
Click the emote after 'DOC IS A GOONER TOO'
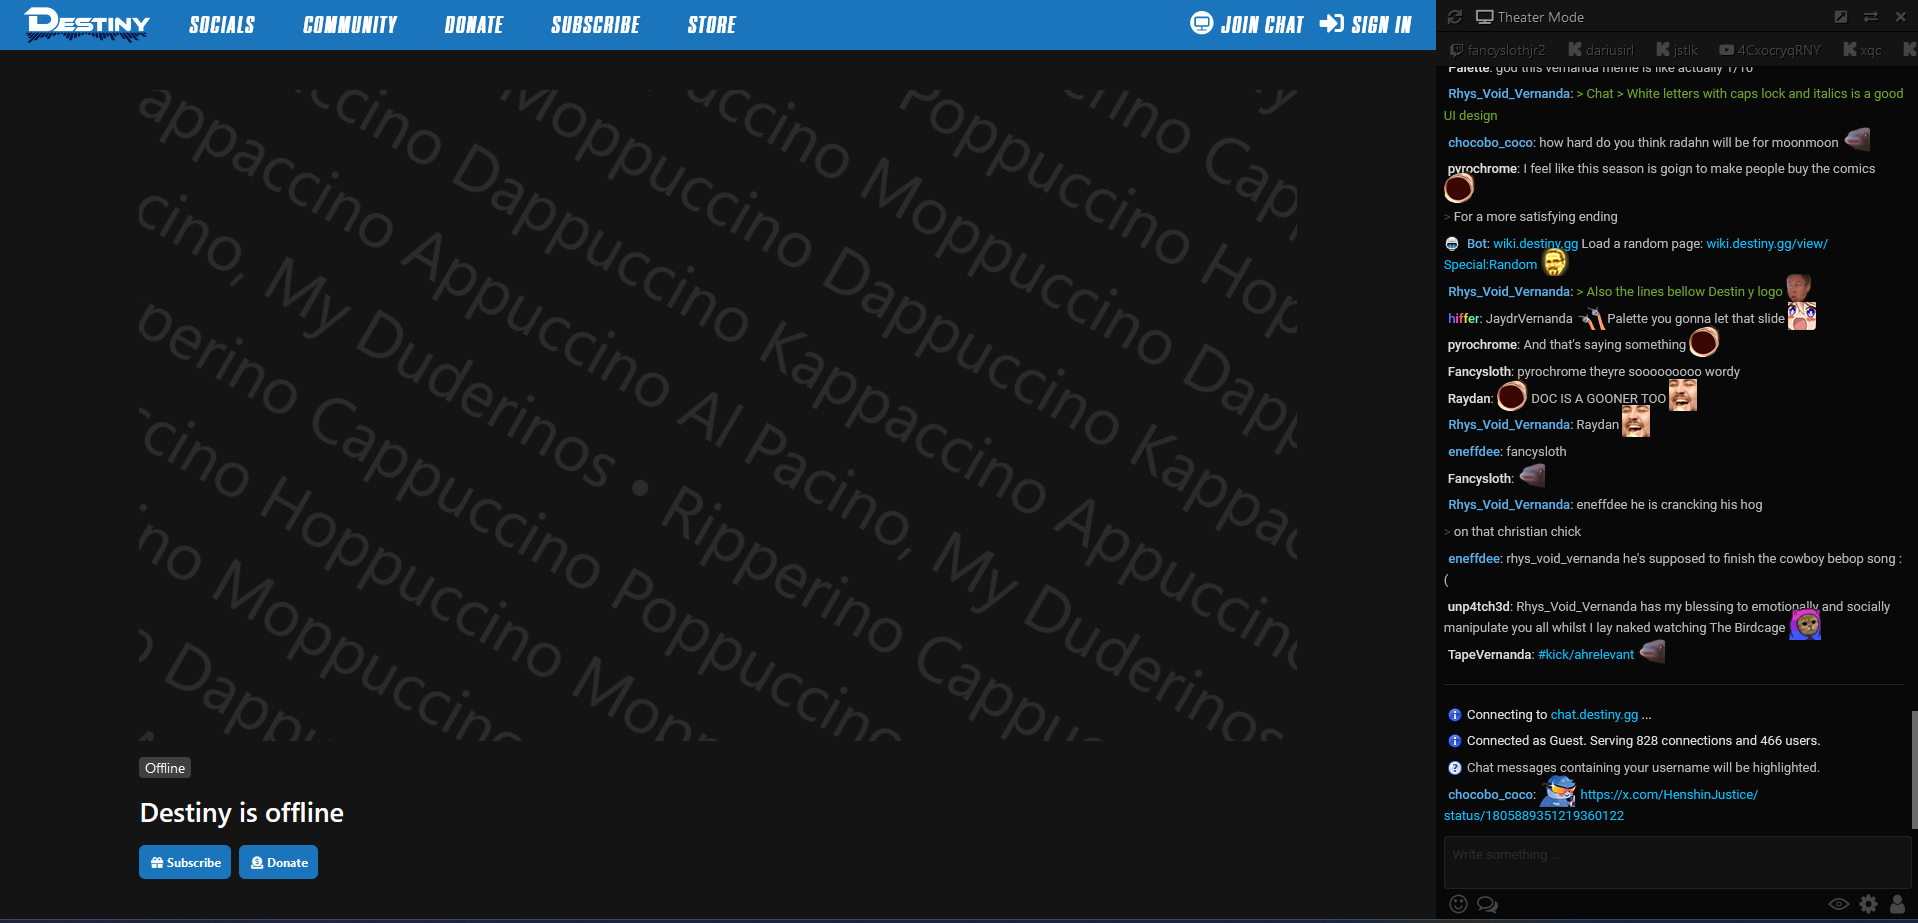pyautogui.click(x=1683, y=396)
